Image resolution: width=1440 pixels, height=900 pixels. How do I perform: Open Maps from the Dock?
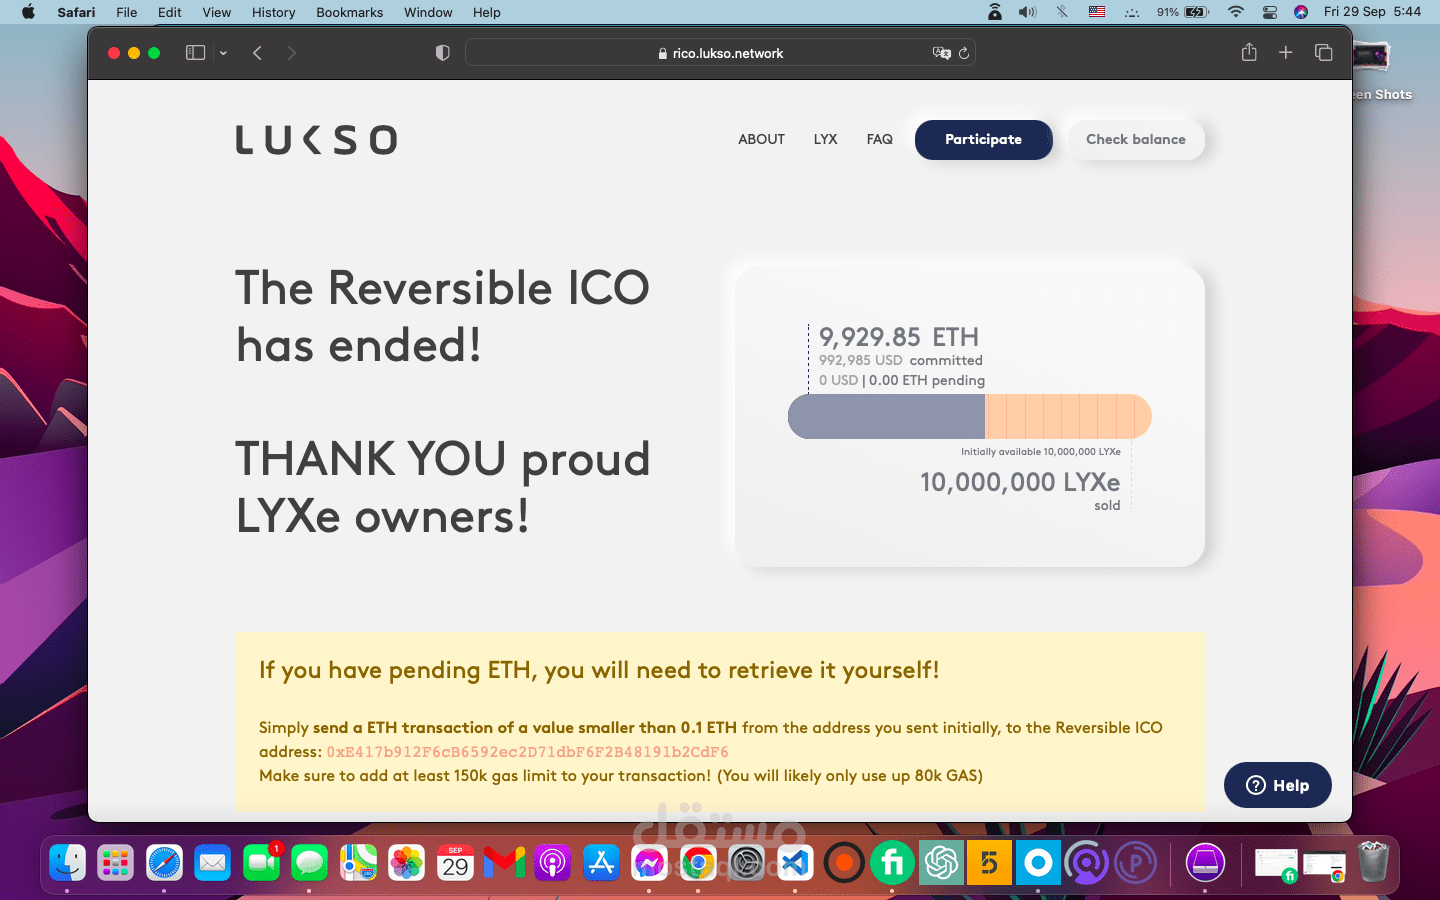click(358, 862)
